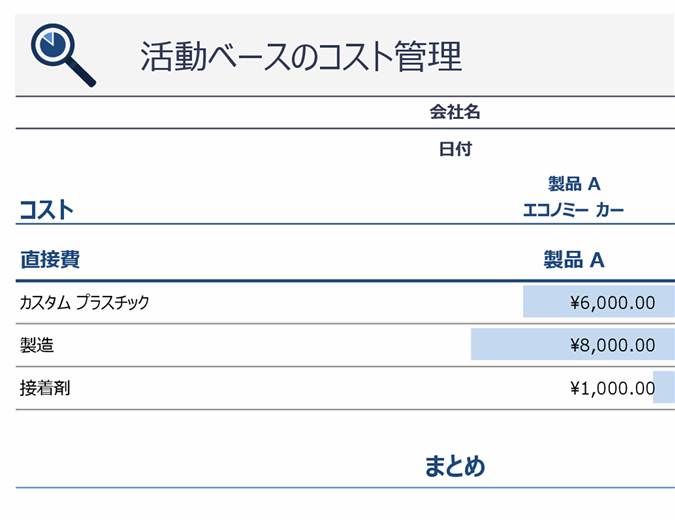Click the magnifying glass pie chart icon

pyautogui.click(x=63, y=55)
